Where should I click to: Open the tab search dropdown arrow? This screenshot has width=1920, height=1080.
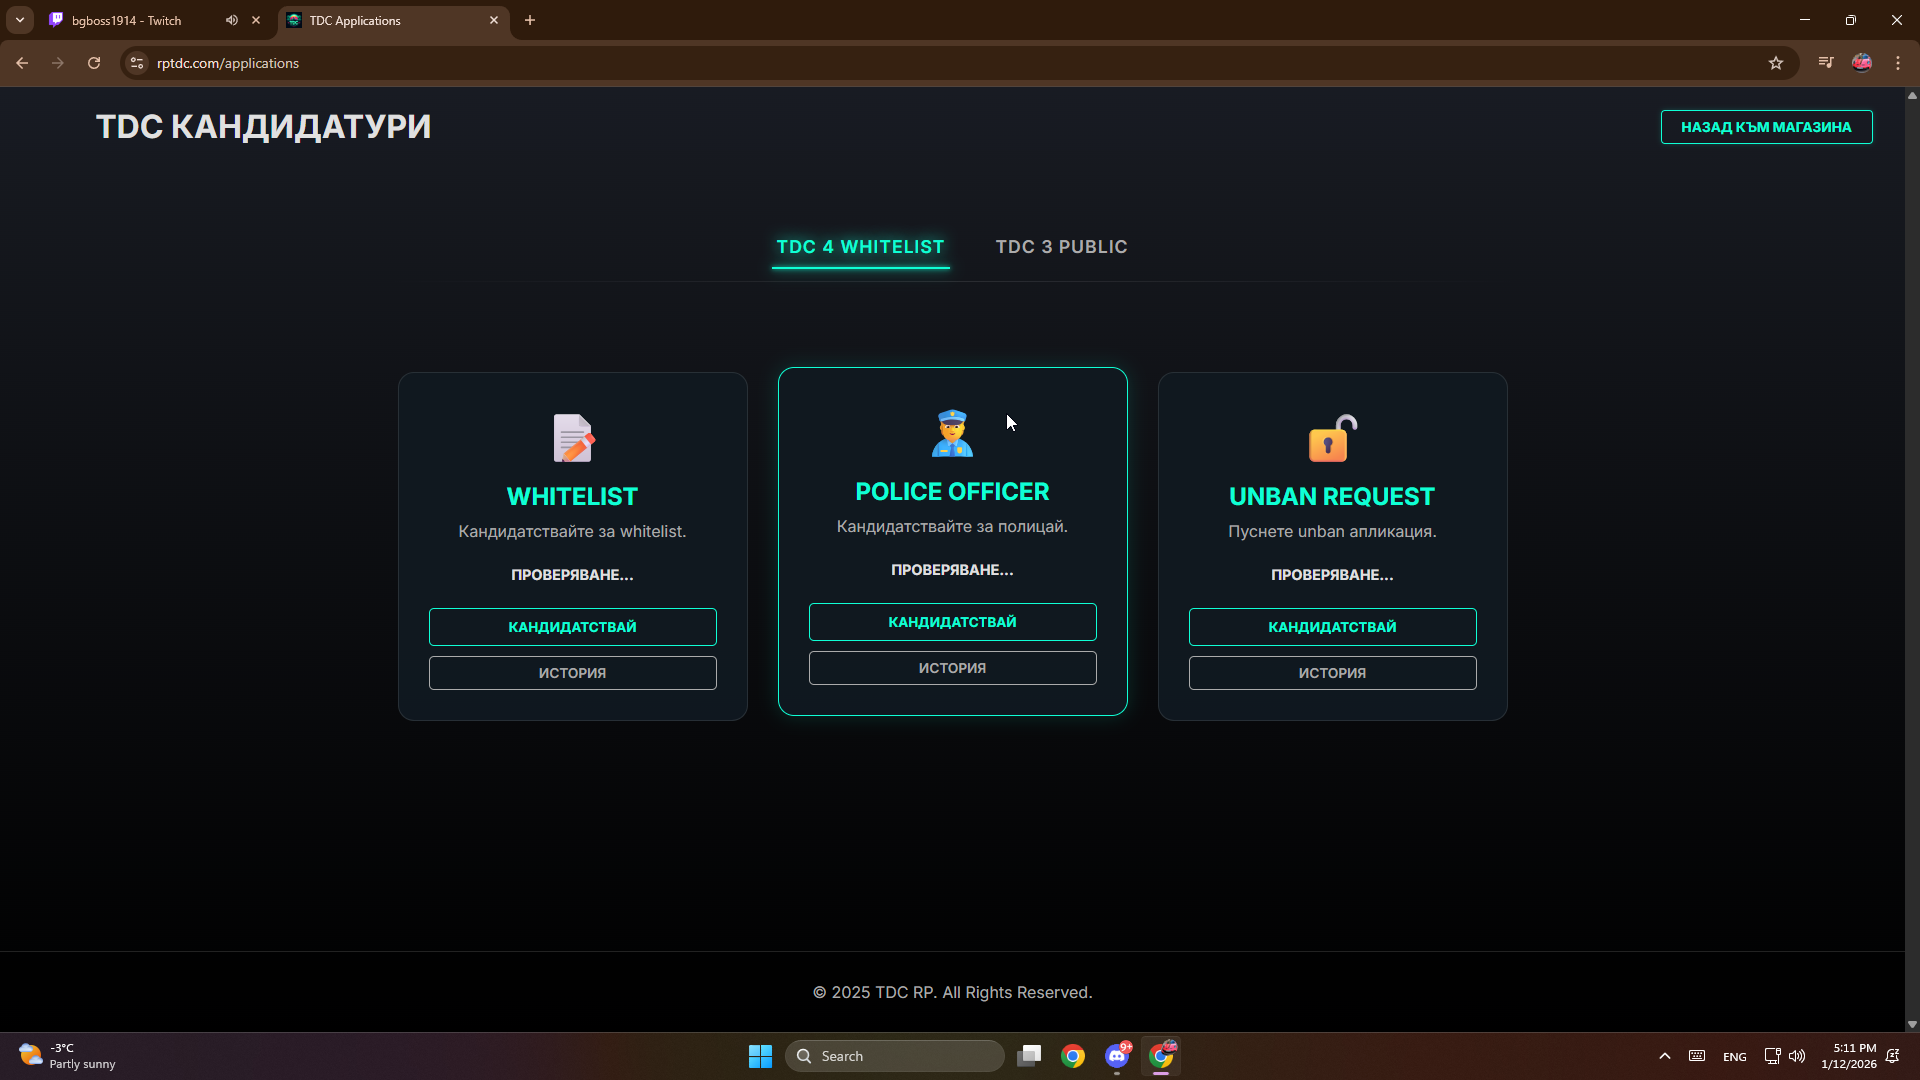(19, 20)
